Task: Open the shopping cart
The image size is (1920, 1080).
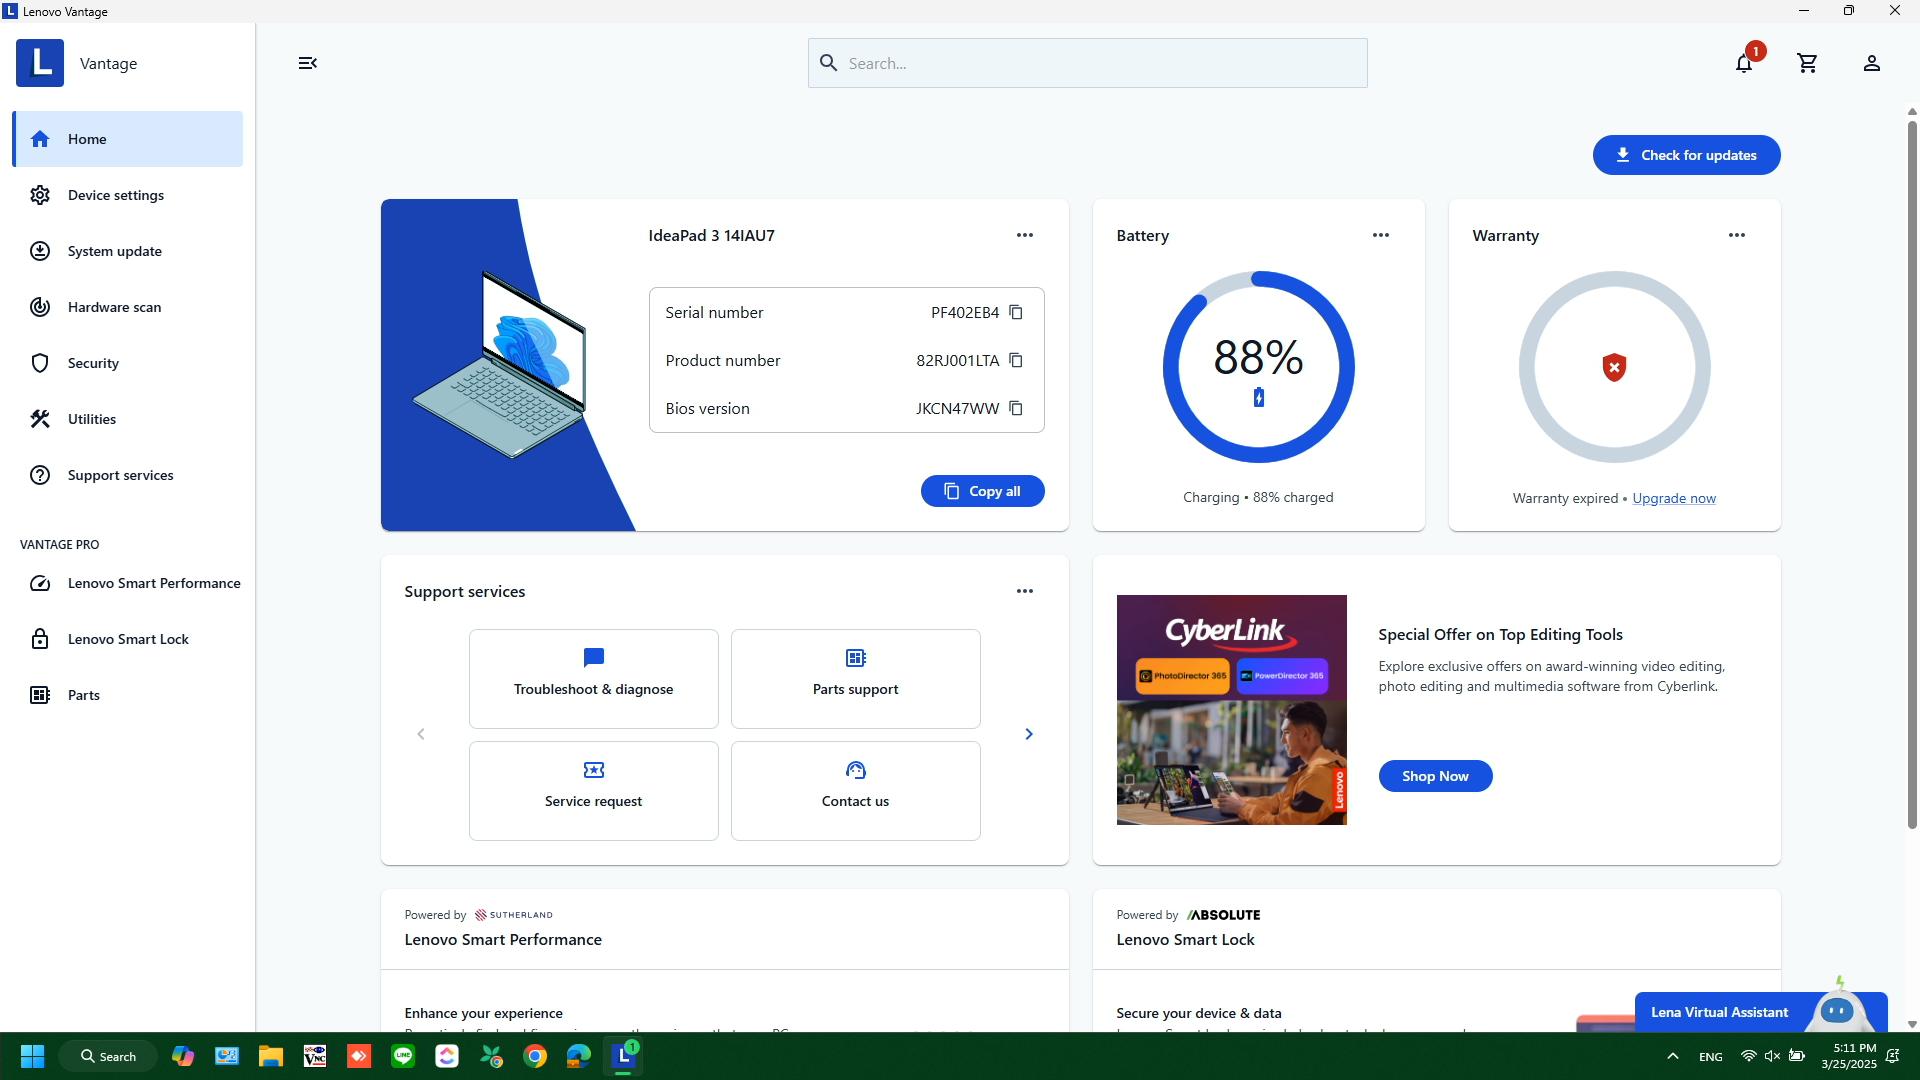Action: [x=1807, y=63]
